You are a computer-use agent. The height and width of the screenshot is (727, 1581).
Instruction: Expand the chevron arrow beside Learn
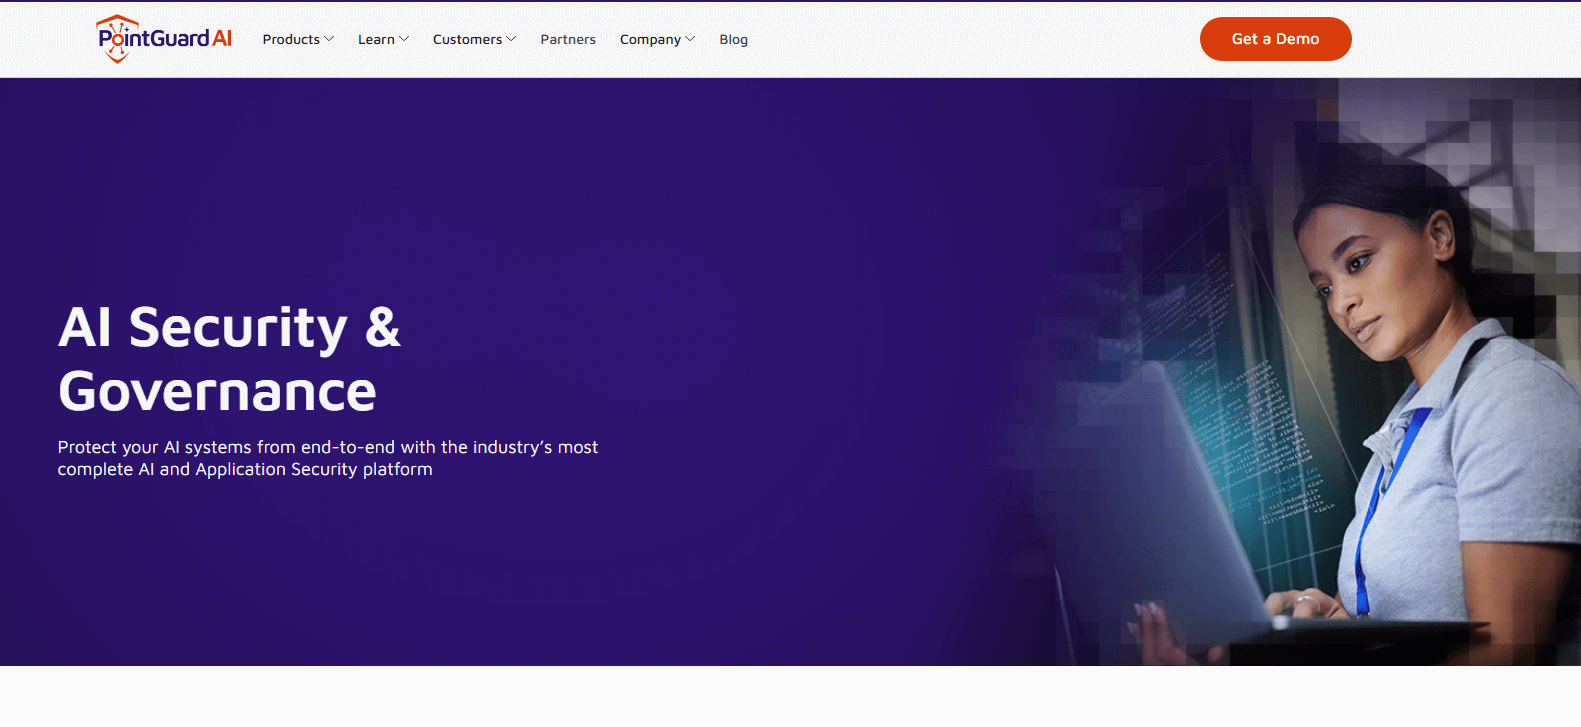tap(404, 39)
